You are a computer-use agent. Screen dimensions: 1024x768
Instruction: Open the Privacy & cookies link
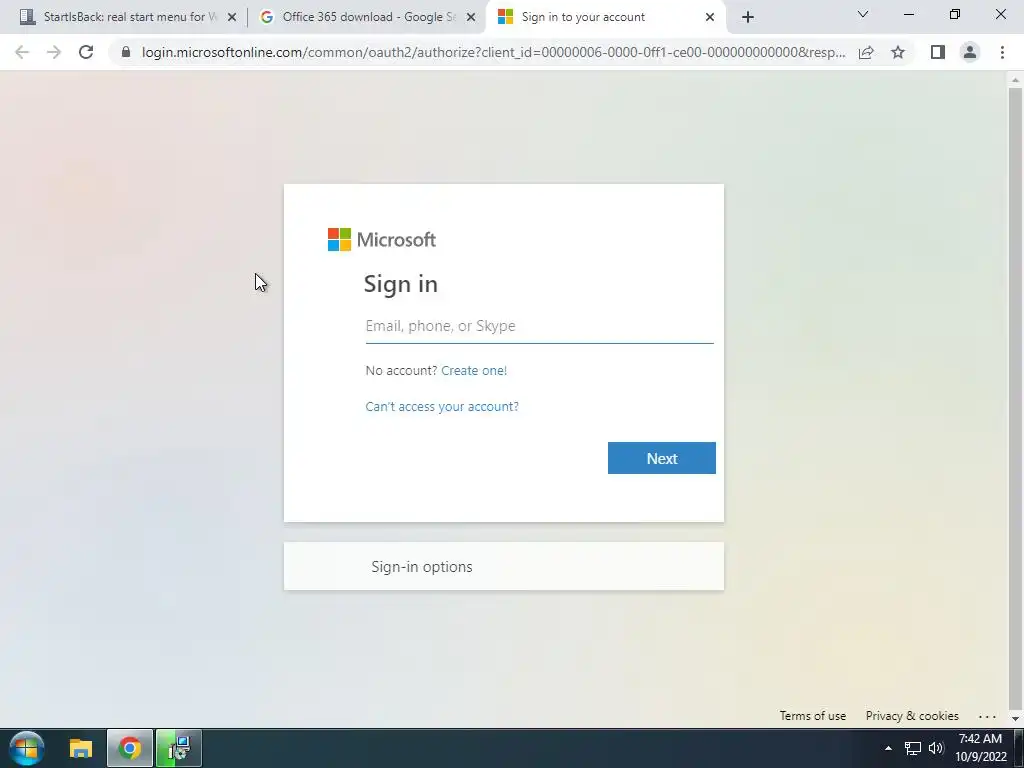point(912,716)
